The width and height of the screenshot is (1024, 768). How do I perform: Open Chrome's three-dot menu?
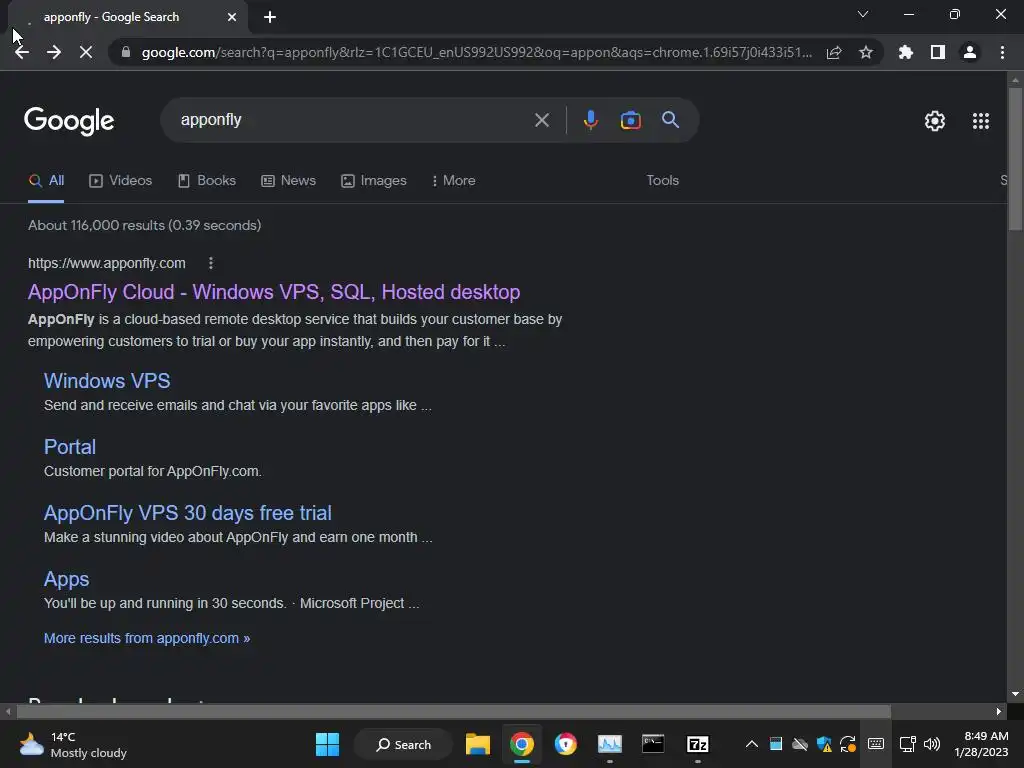coord(1002,52)
